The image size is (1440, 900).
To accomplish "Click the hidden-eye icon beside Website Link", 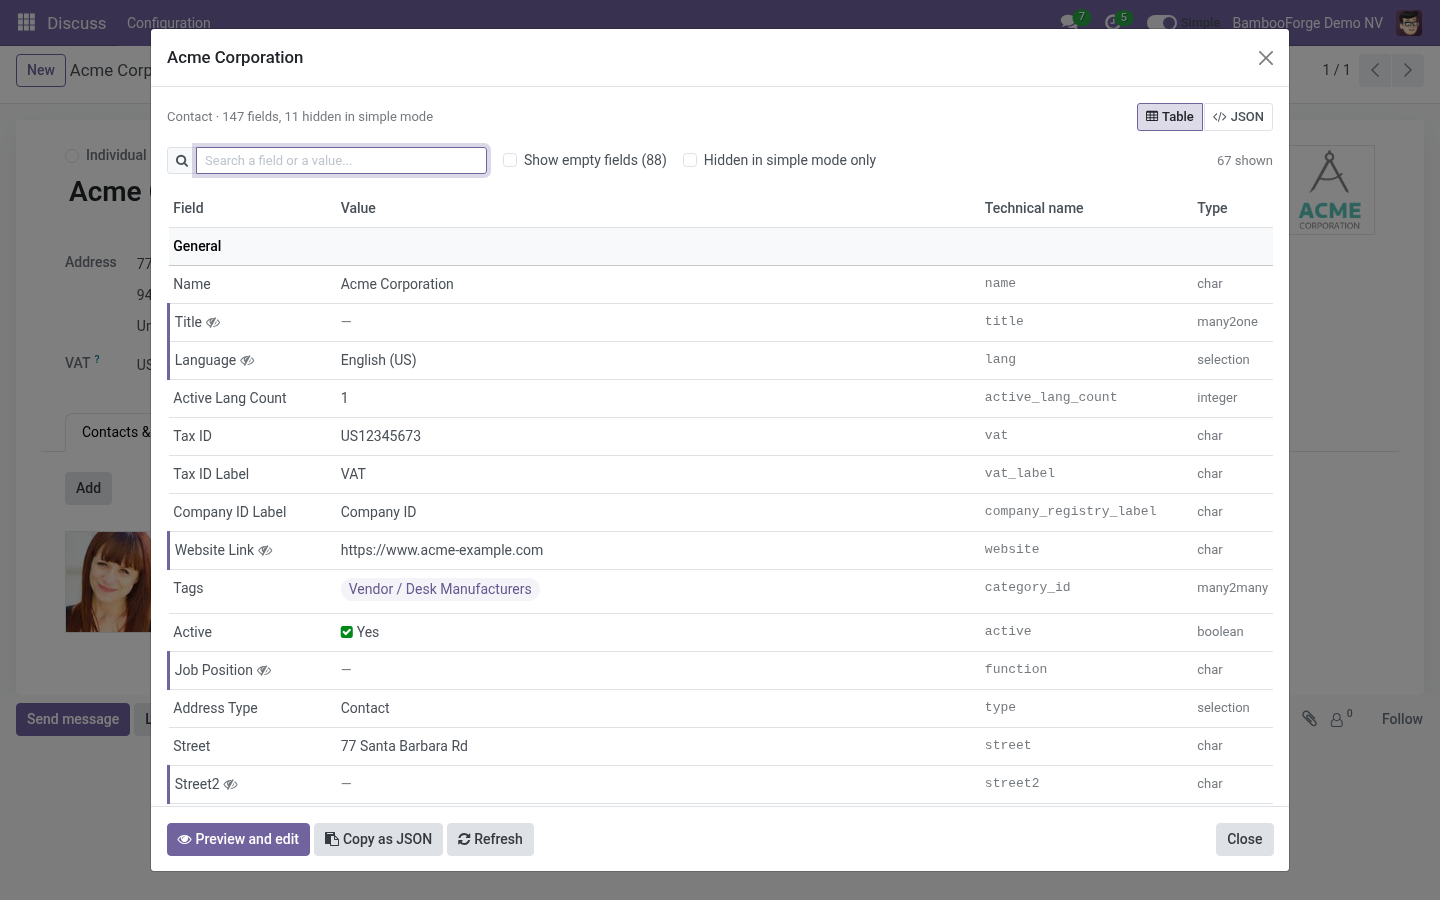I will point(265,550).
